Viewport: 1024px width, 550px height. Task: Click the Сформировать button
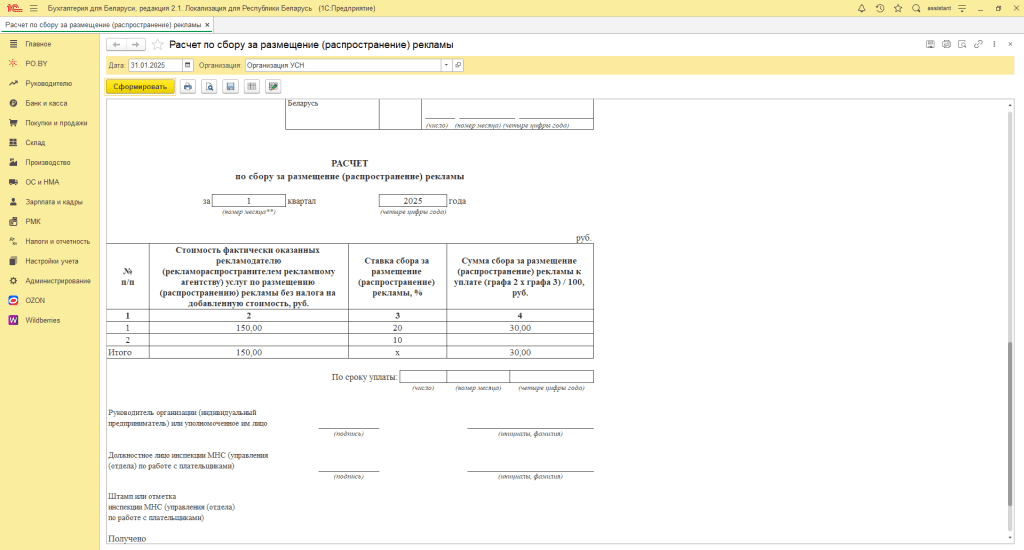point(140,86)
